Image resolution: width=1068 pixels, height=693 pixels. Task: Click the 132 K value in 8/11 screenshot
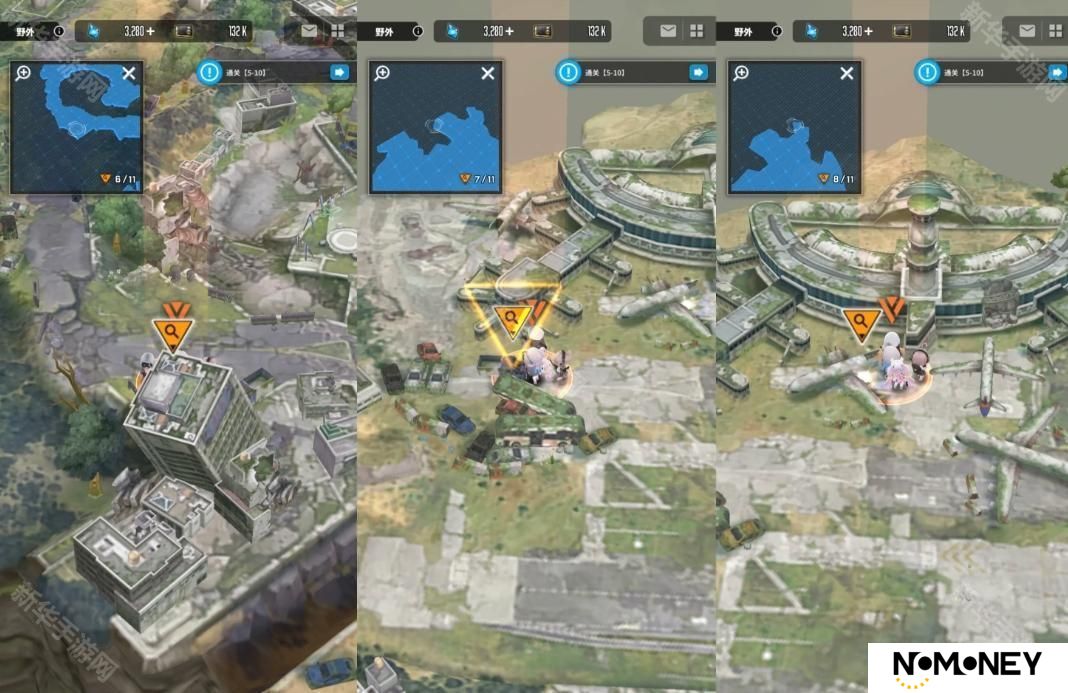click(956, 31)
